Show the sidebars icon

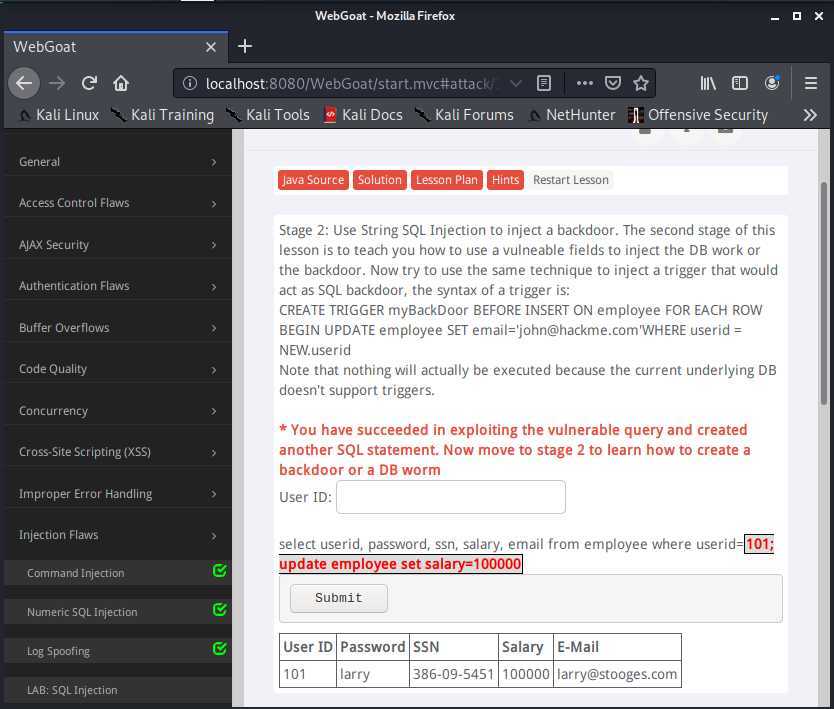(740, 83)
